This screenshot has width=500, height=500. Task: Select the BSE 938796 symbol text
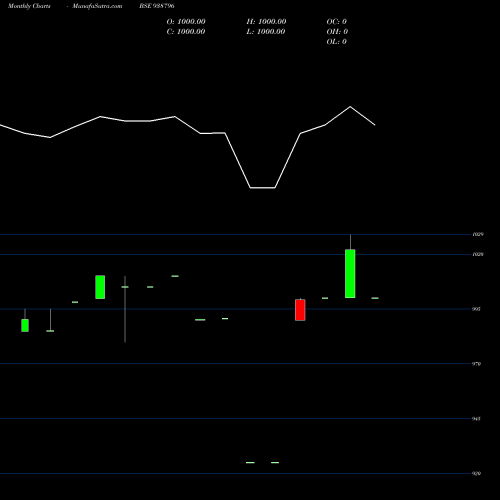pos(157,6)
